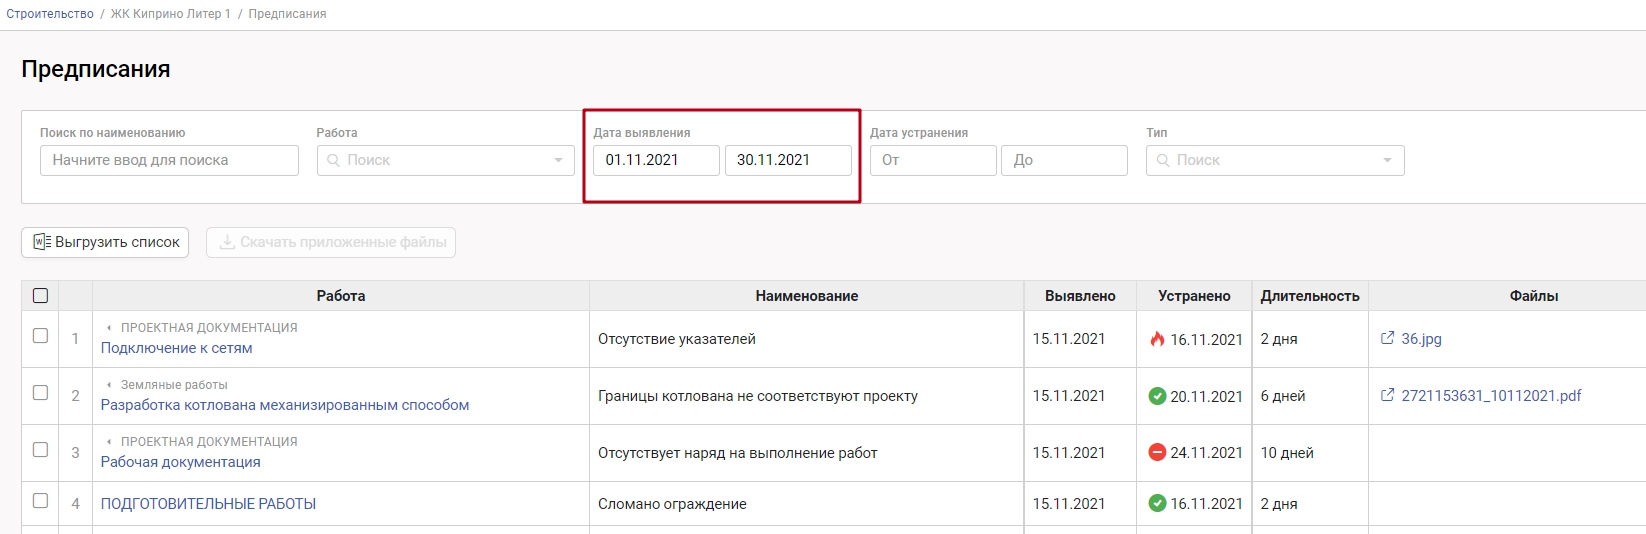Click the Выгрузить список button
The image size is (1646, 534).
coord(105,242)
